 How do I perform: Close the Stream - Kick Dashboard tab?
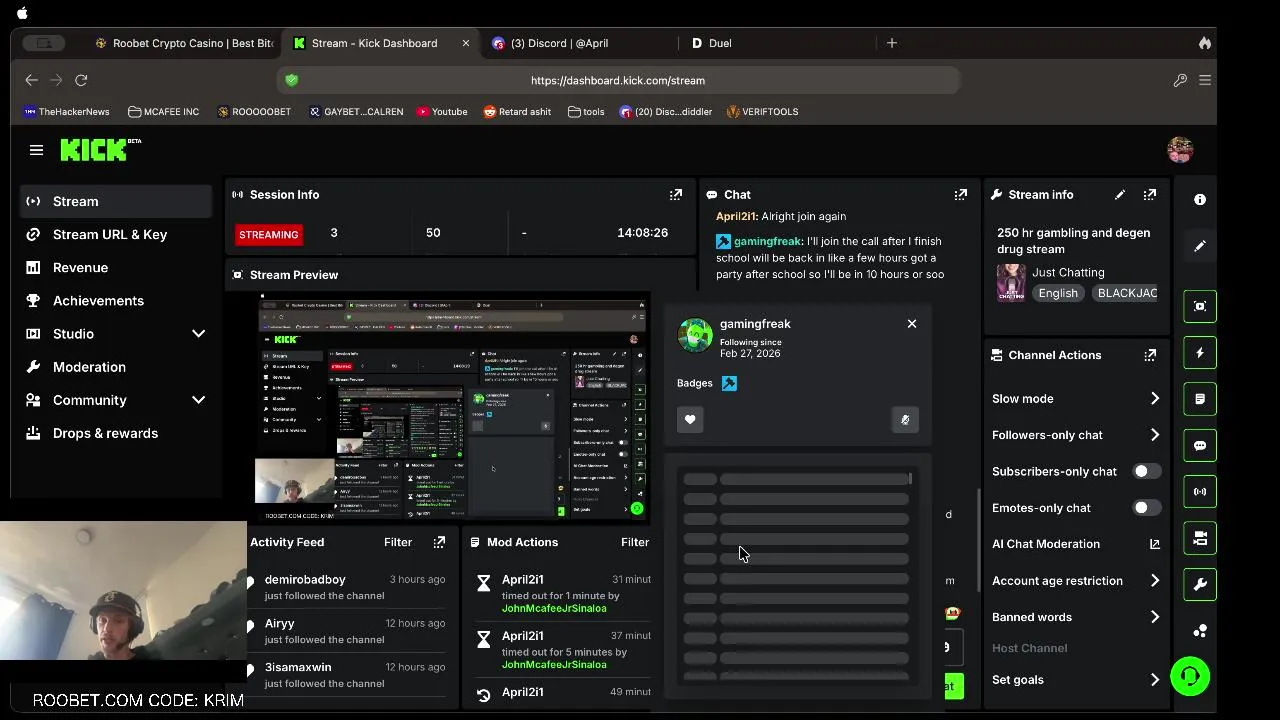[x=465, y=43]
